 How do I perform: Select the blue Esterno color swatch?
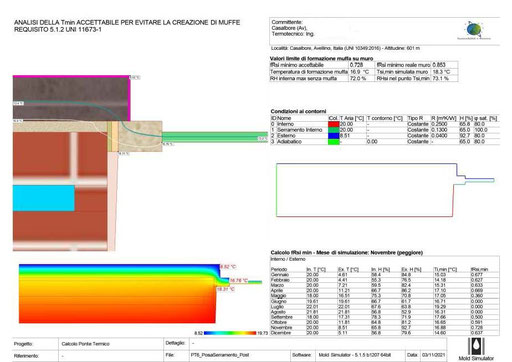point(333,136)
